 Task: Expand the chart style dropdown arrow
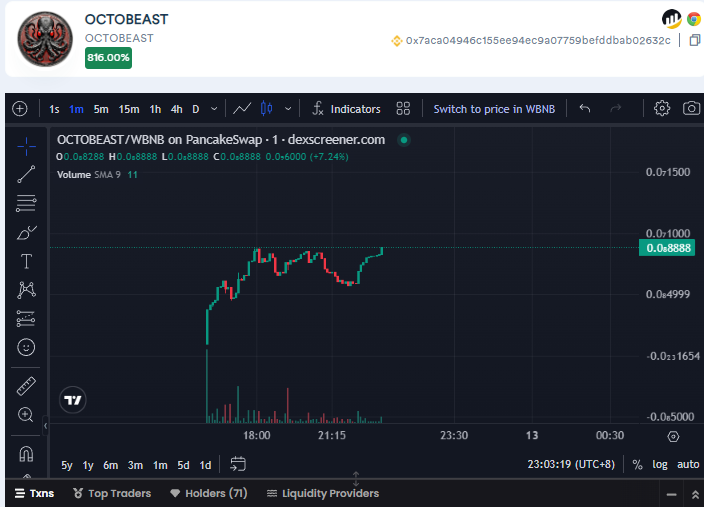288,109
